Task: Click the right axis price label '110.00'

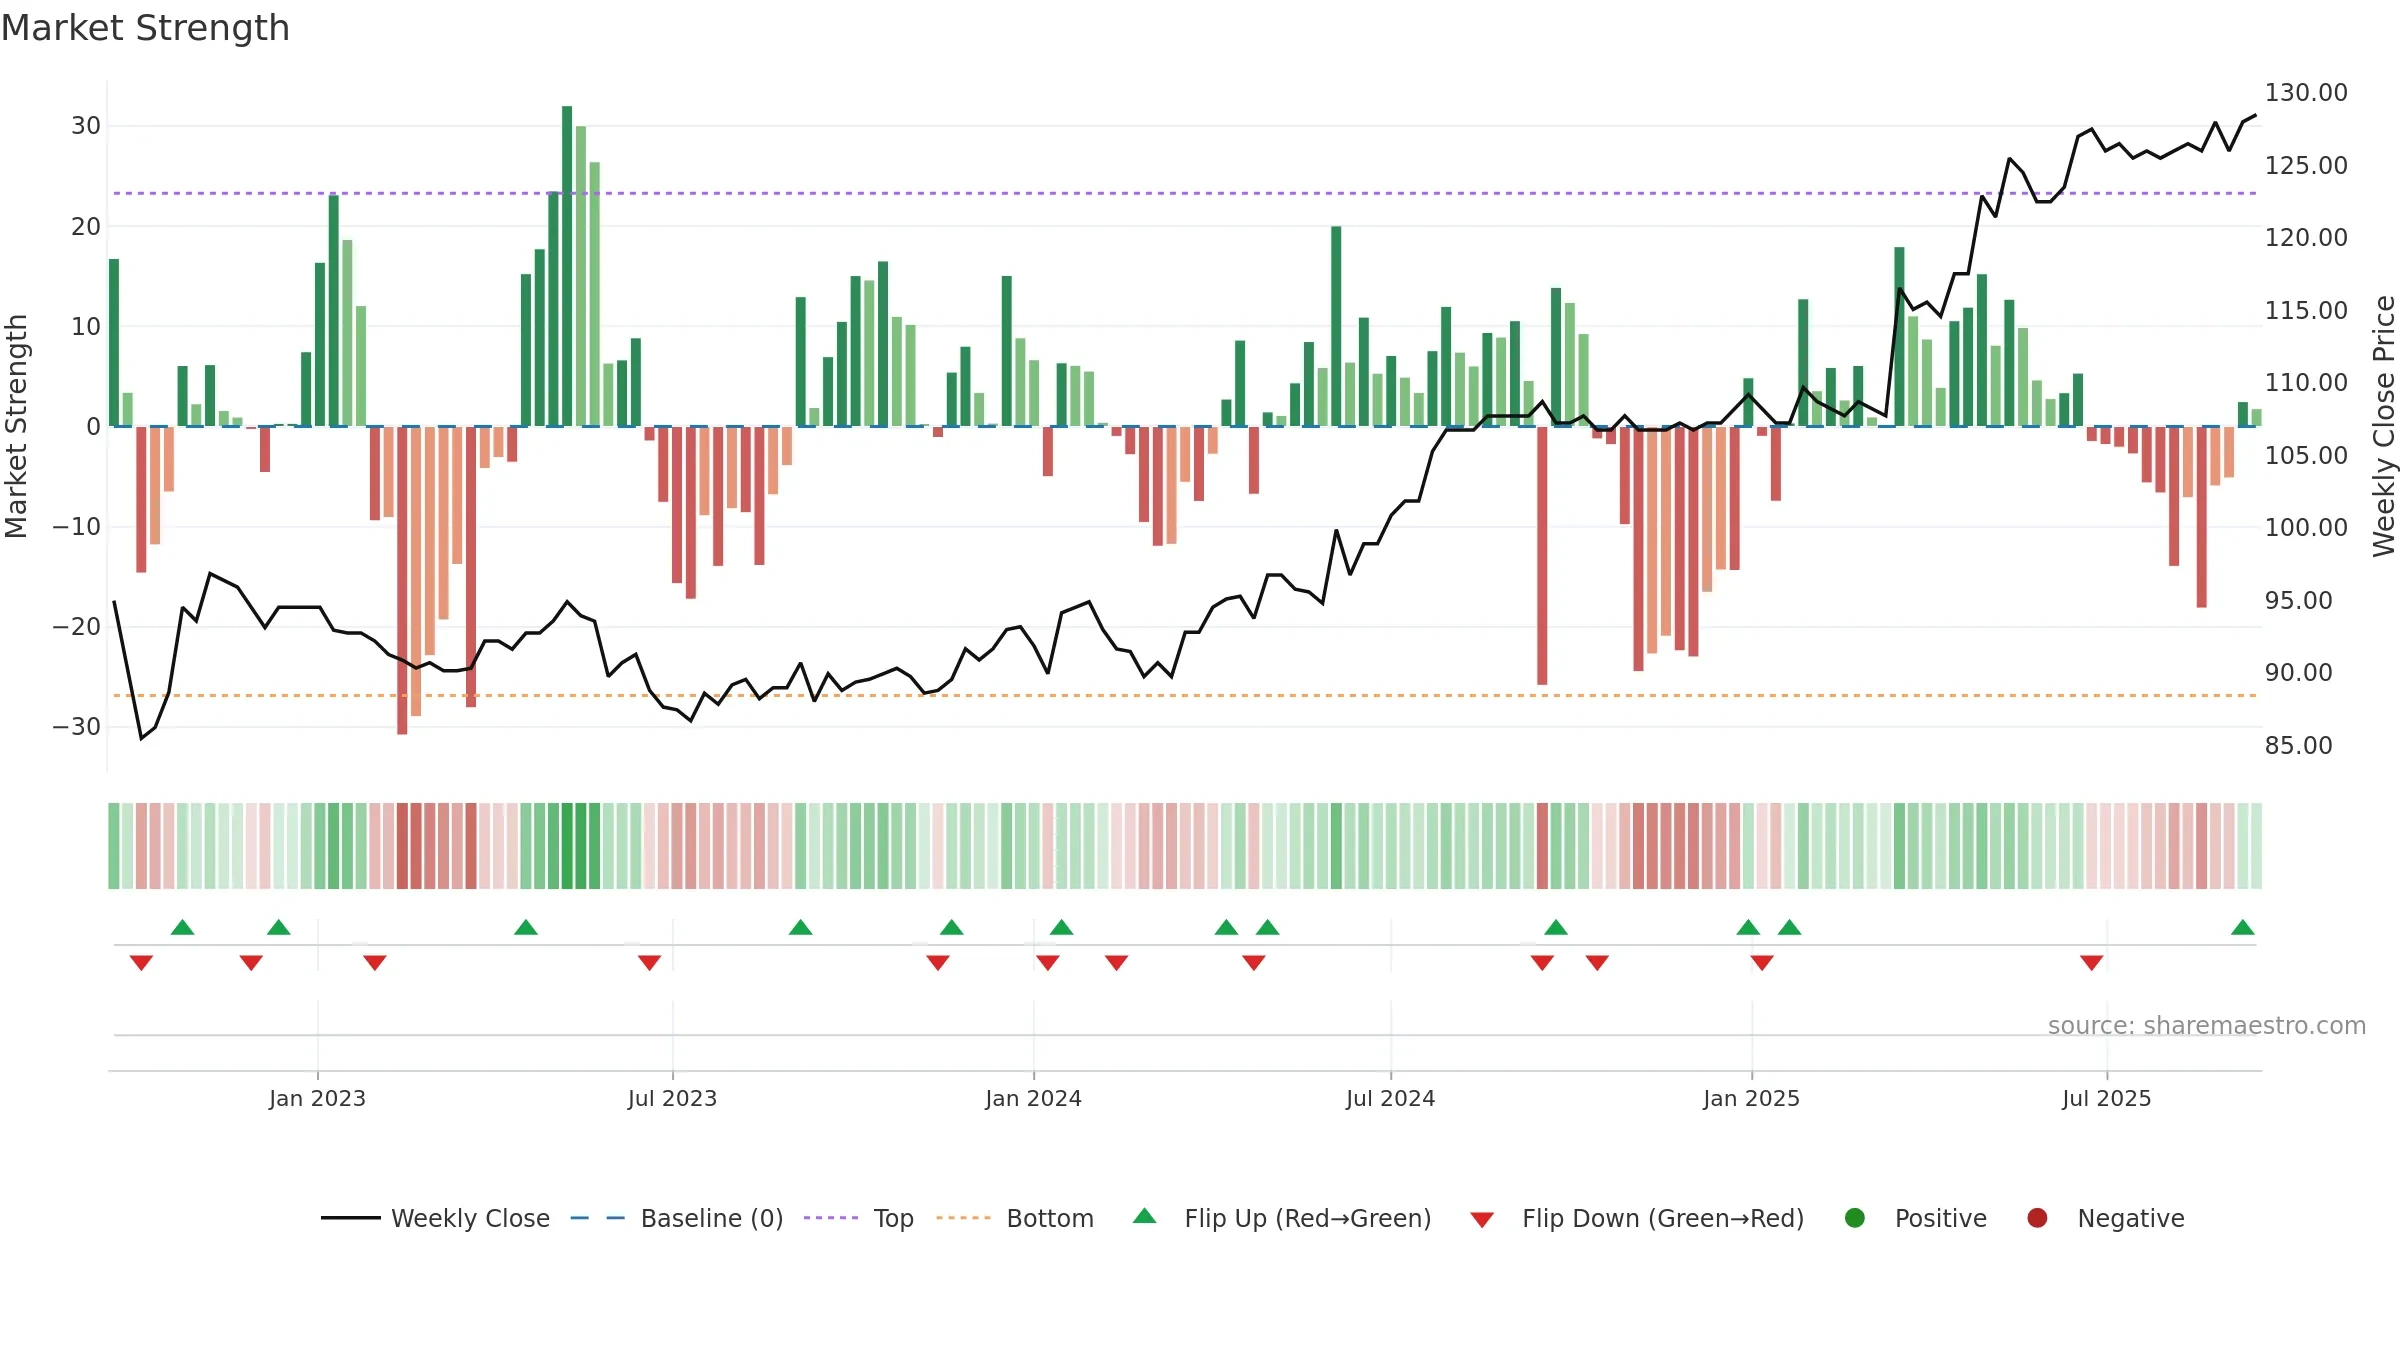Action: (2306, 382)
